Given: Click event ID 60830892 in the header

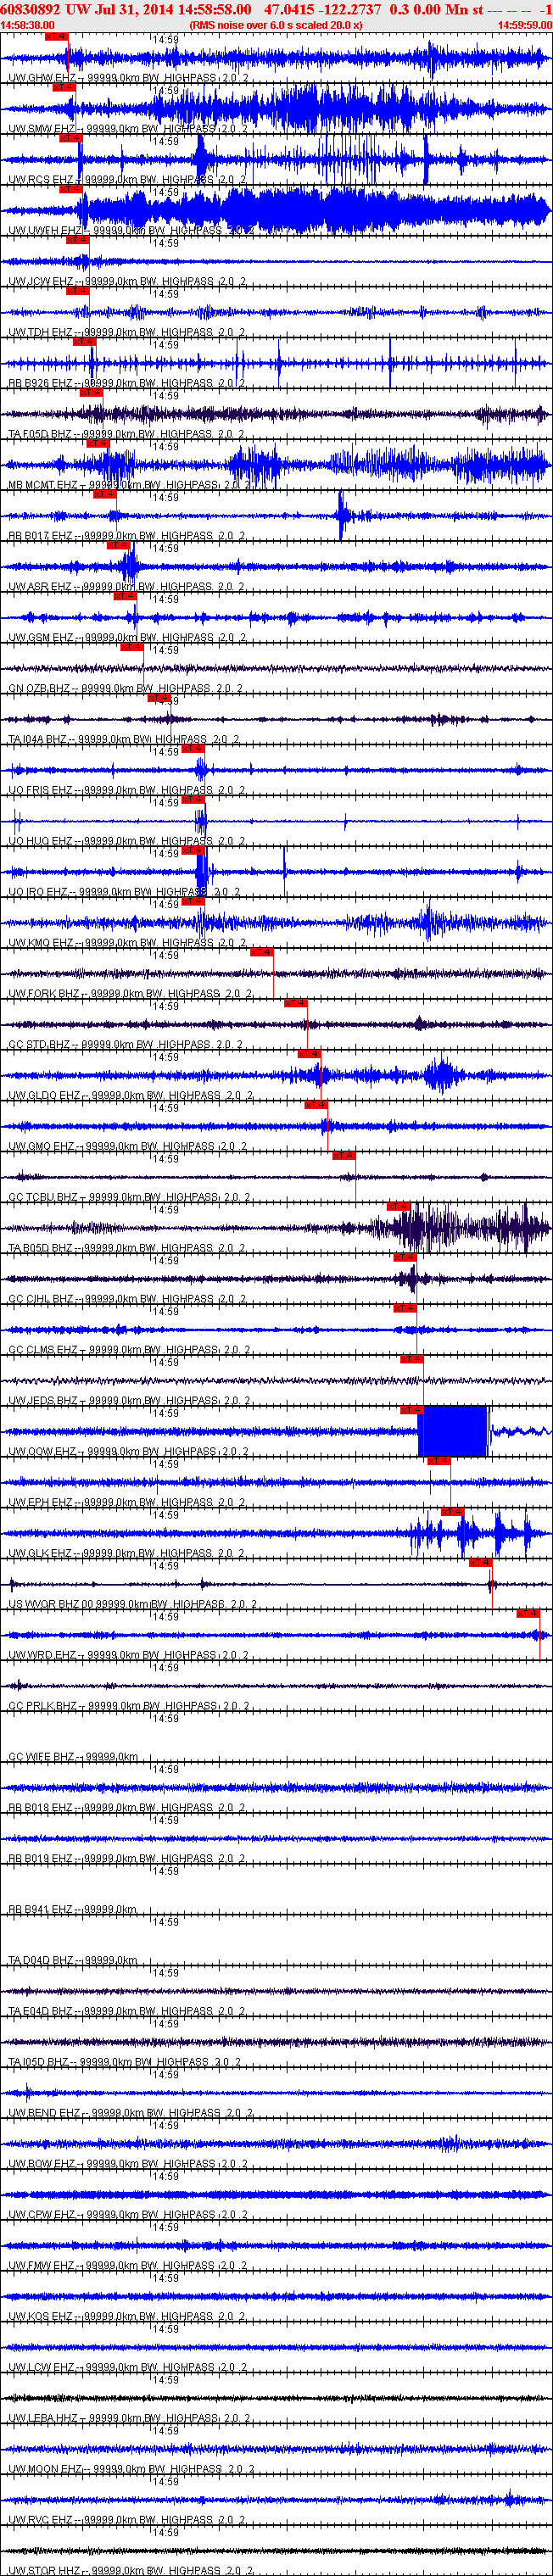Looking at the screenshot, I should pos(30,9).
